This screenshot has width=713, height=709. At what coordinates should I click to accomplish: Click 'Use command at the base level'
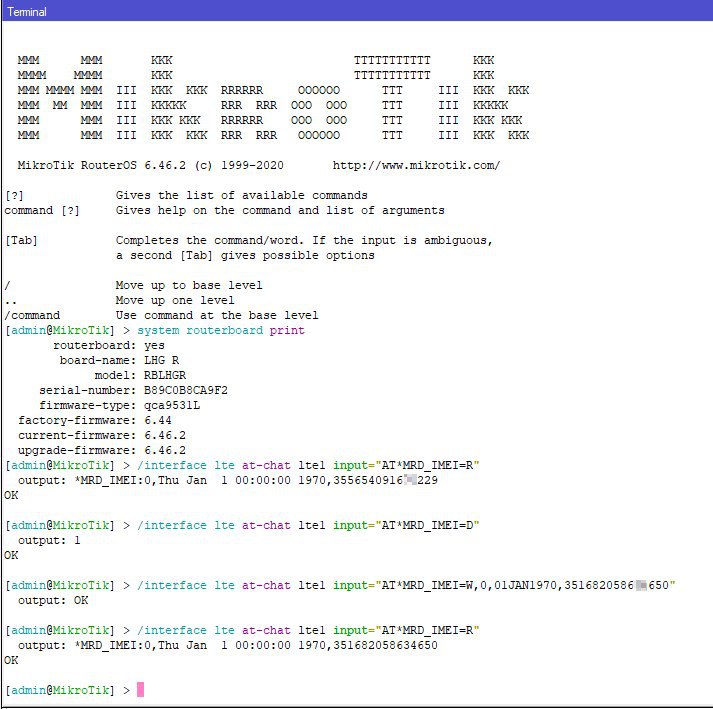click(x=217, y=315)
